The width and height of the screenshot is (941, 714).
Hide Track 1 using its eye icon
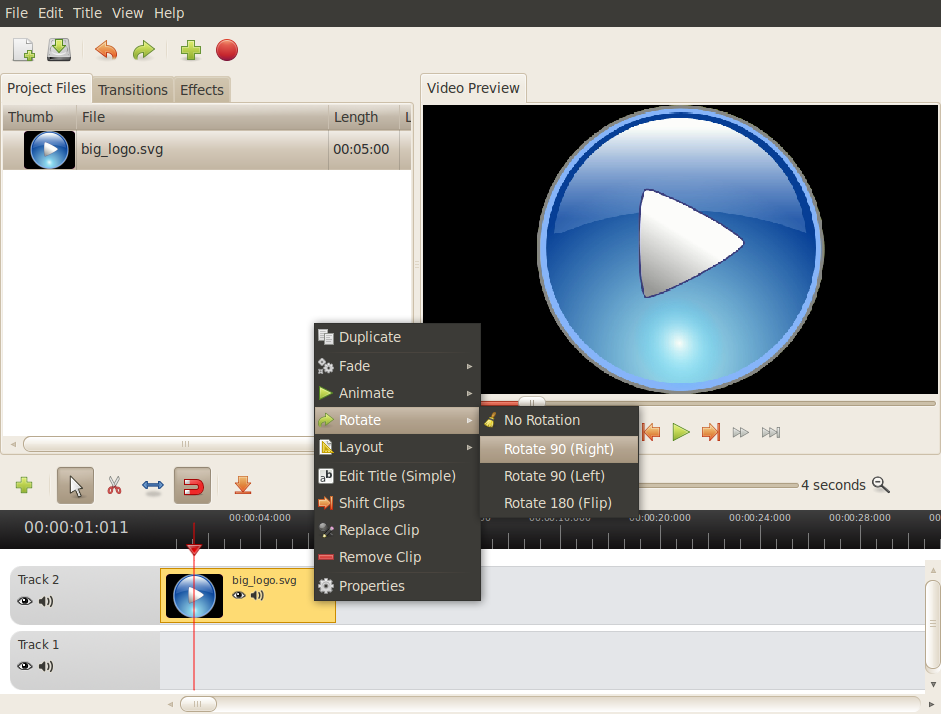tap(24, 666)
